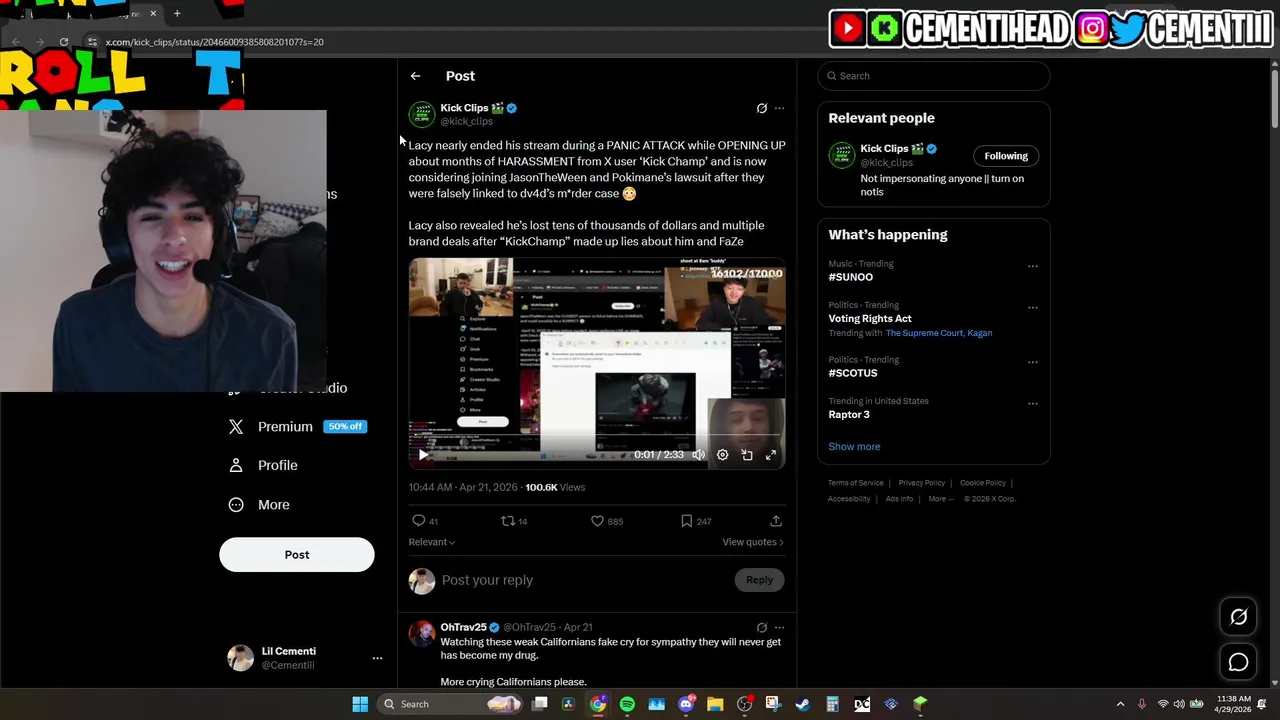Click the sidebar Post button
This screenshot has height=720, width=1280.
coord(297,555)
